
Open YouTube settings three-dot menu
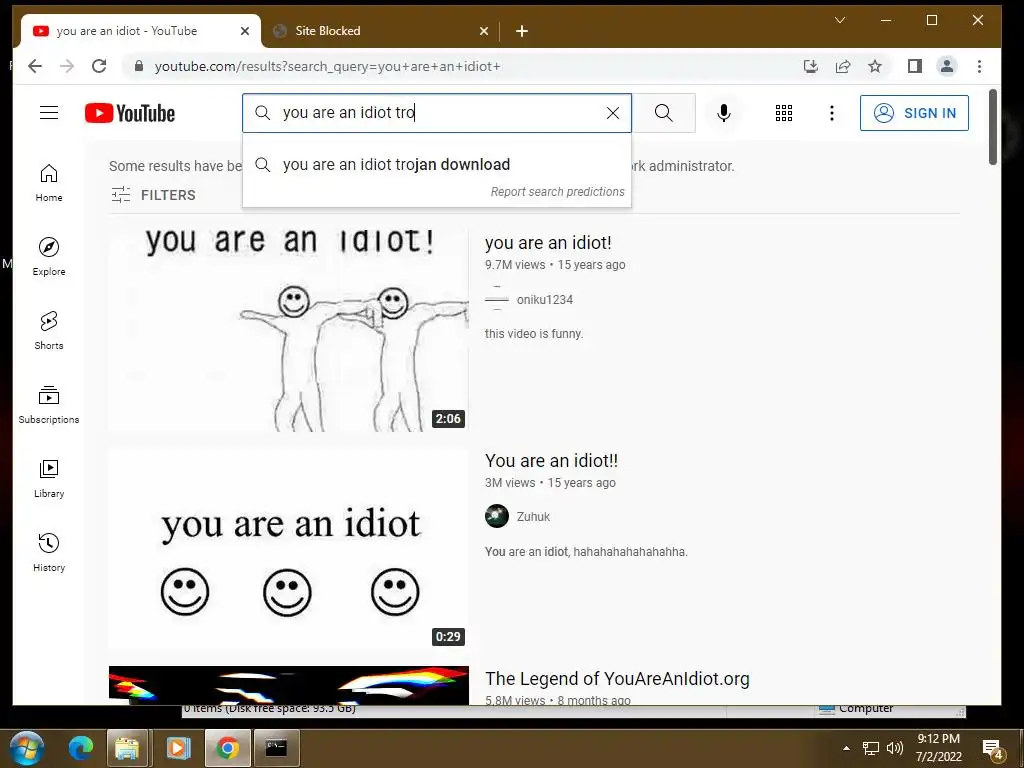pyautogui.click(x=831, y=113)
